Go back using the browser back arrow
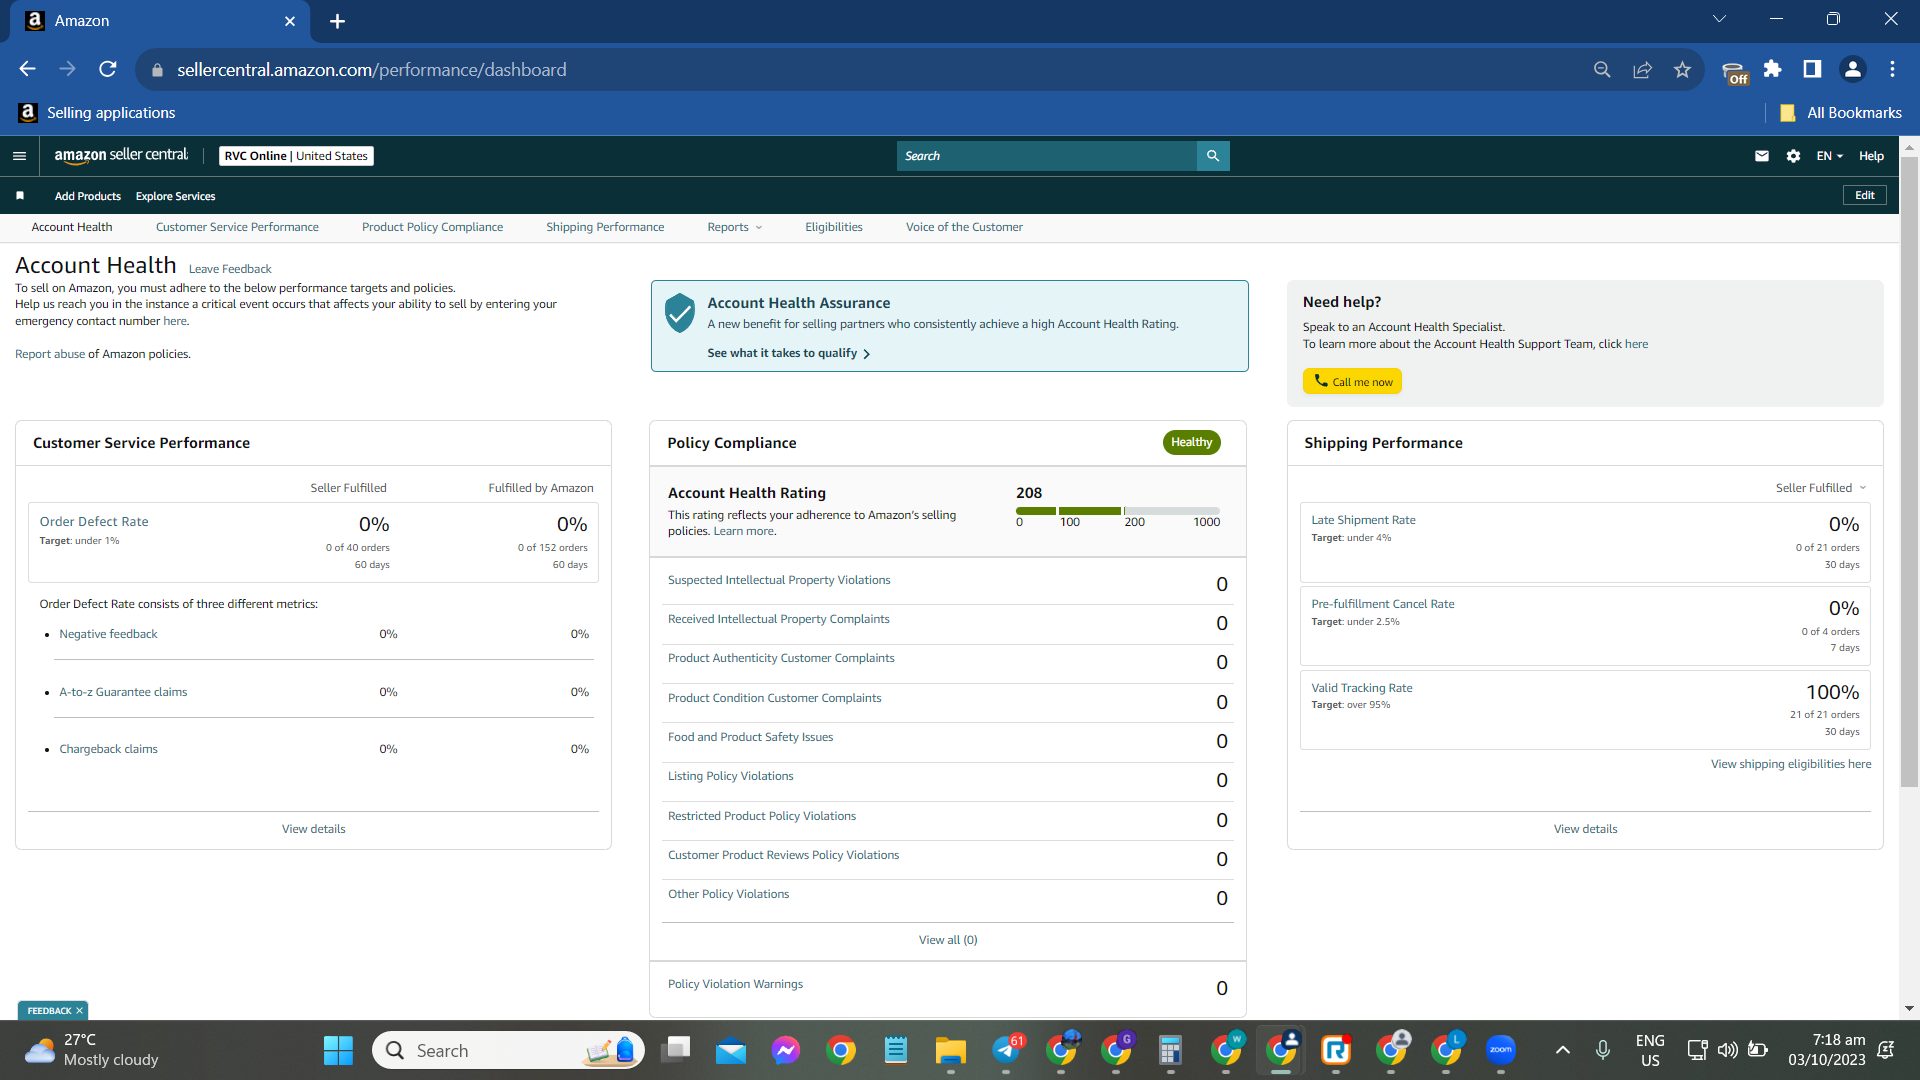 27,69
